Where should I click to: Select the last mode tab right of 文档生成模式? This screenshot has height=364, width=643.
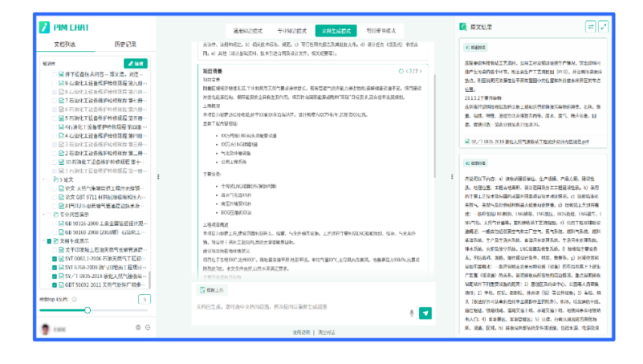(381, 31)
